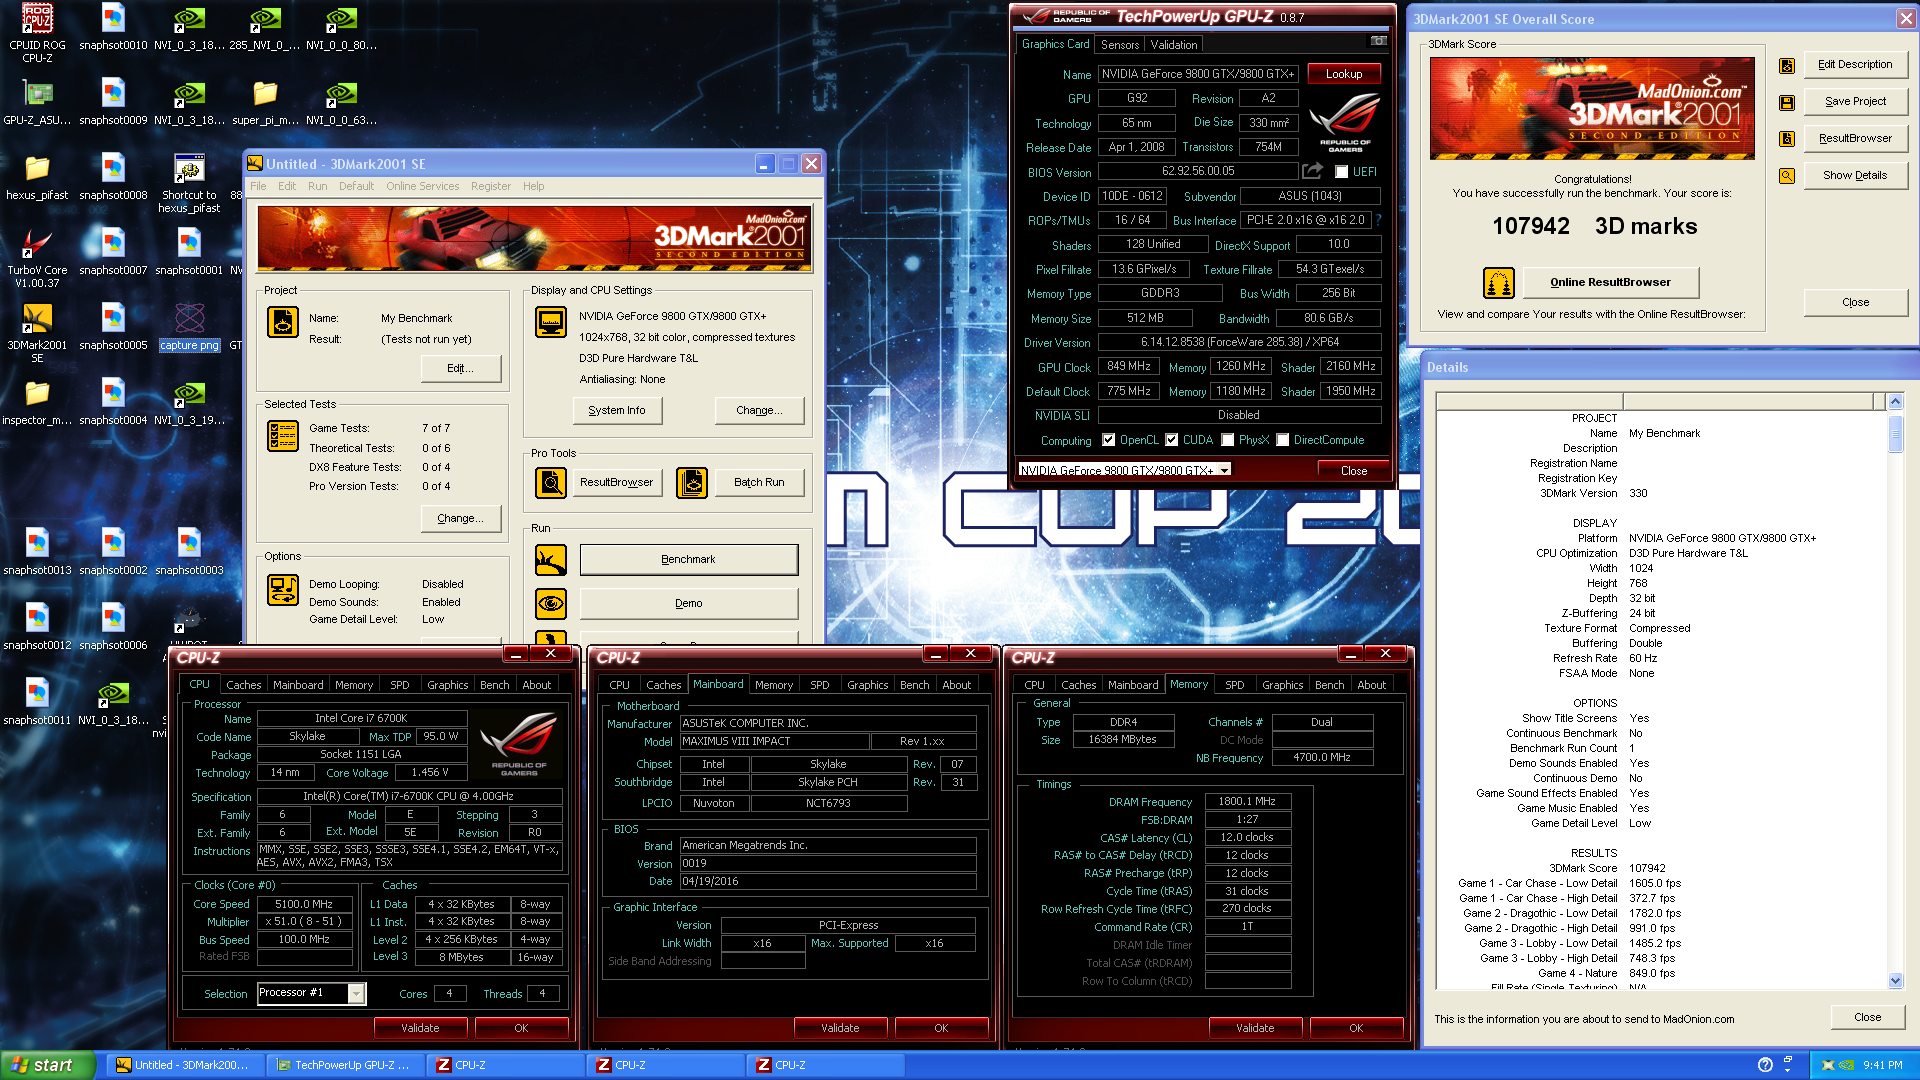Image resolution: width=1920 pixels, height=1080 pixels.
Task: Click the Windows Start button
Action: 48,1065
